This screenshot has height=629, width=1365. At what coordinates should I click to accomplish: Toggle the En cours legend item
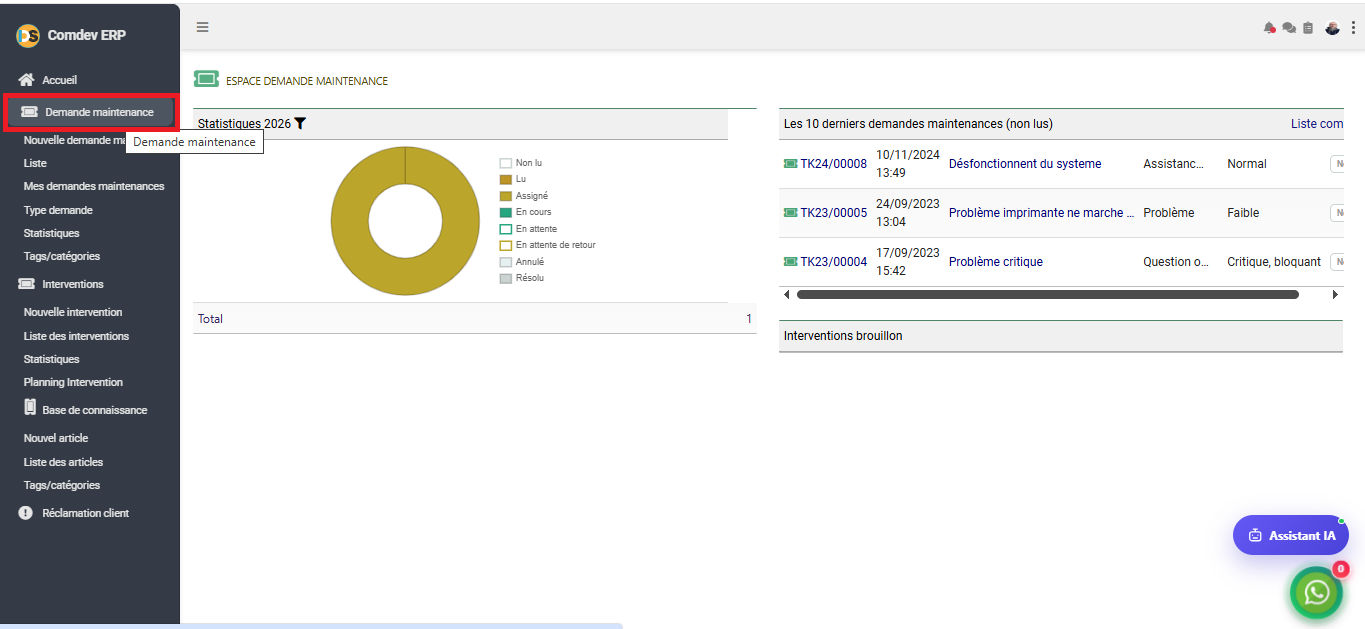[x=526, y=212]
